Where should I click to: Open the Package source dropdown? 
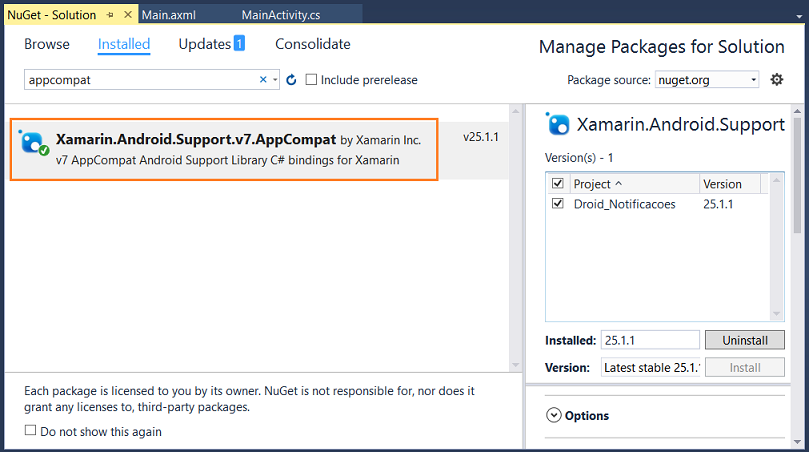coord(707,79)
